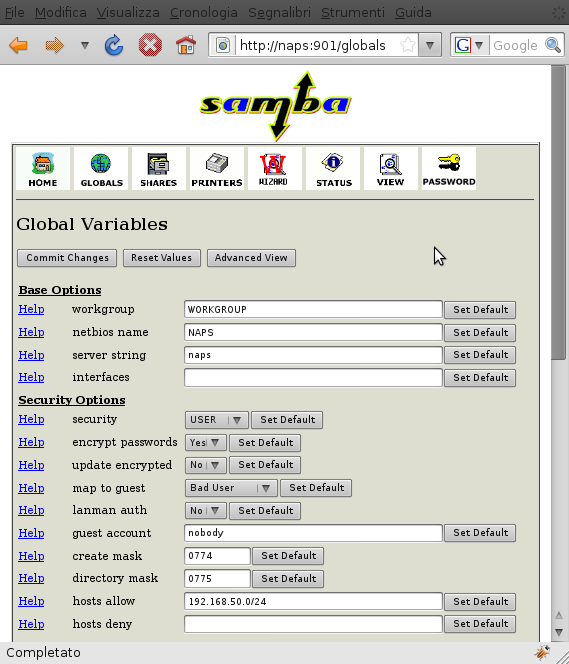Click the hosts allow field
569x664 pixels.
point(313,601)
